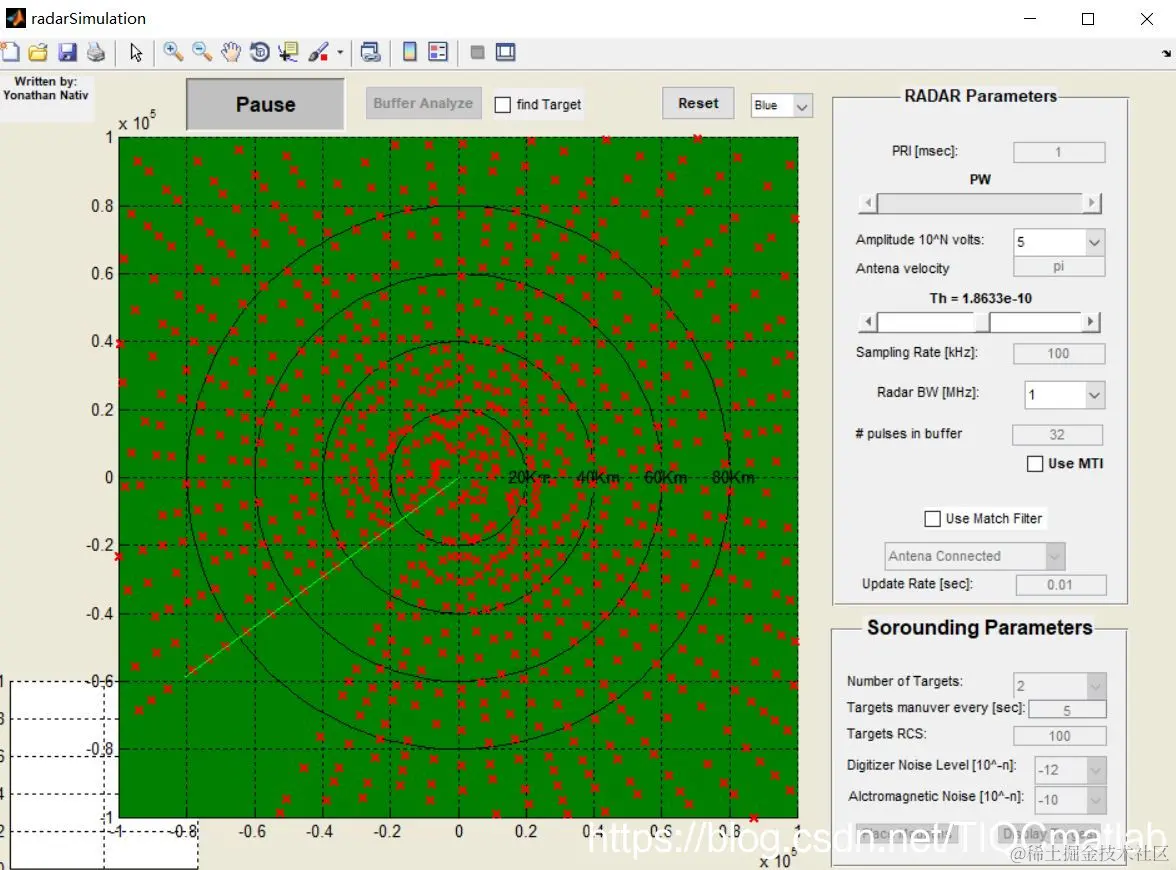Open a file with the folder icon
The image size is (1176, 870).
(x=38, y=52)
